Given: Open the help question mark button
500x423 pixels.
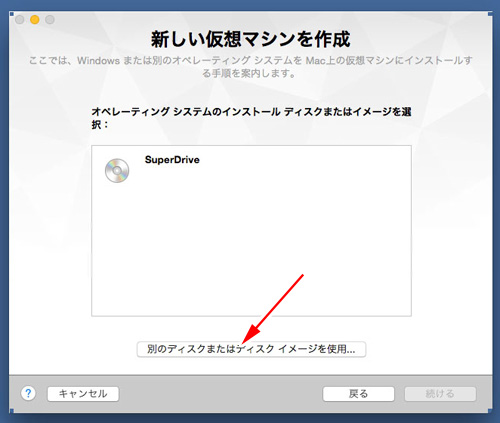Looking at the screenshot, I should point(28,393).
